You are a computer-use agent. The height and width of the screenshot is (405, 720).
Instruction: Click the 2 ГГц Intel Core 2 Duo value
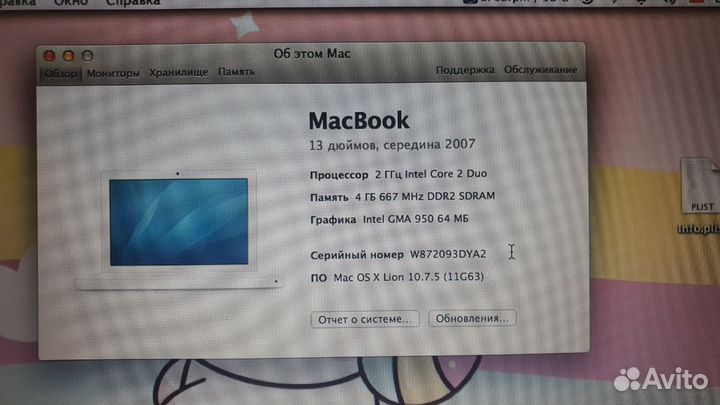click(431, 174)
